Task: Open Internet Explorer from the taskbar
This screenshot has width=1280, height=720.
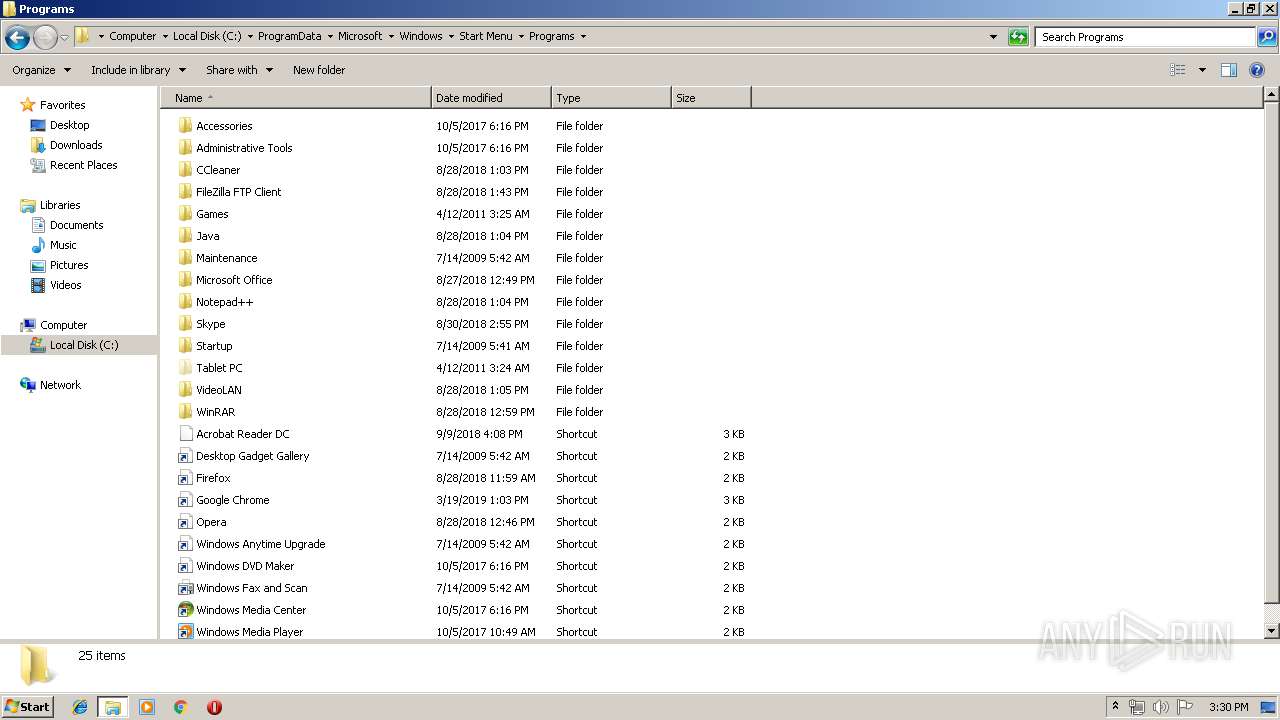Action: click(80, 707)
